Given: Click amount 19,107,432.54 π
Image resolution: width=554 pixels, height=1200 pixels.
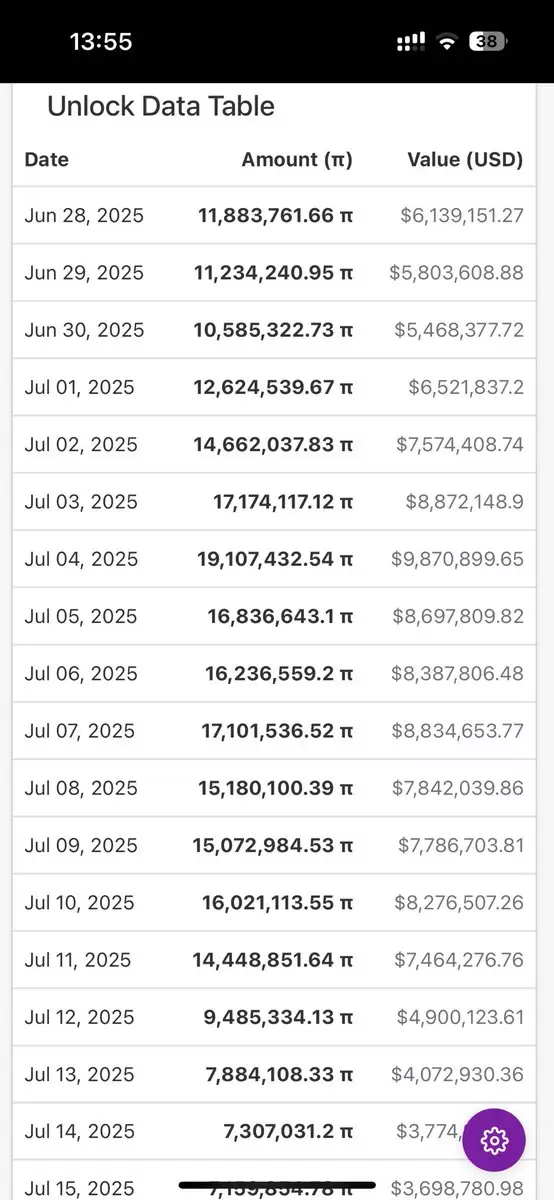Looking at the screenshot, I should pyautogui.click(x=275, y=558).
